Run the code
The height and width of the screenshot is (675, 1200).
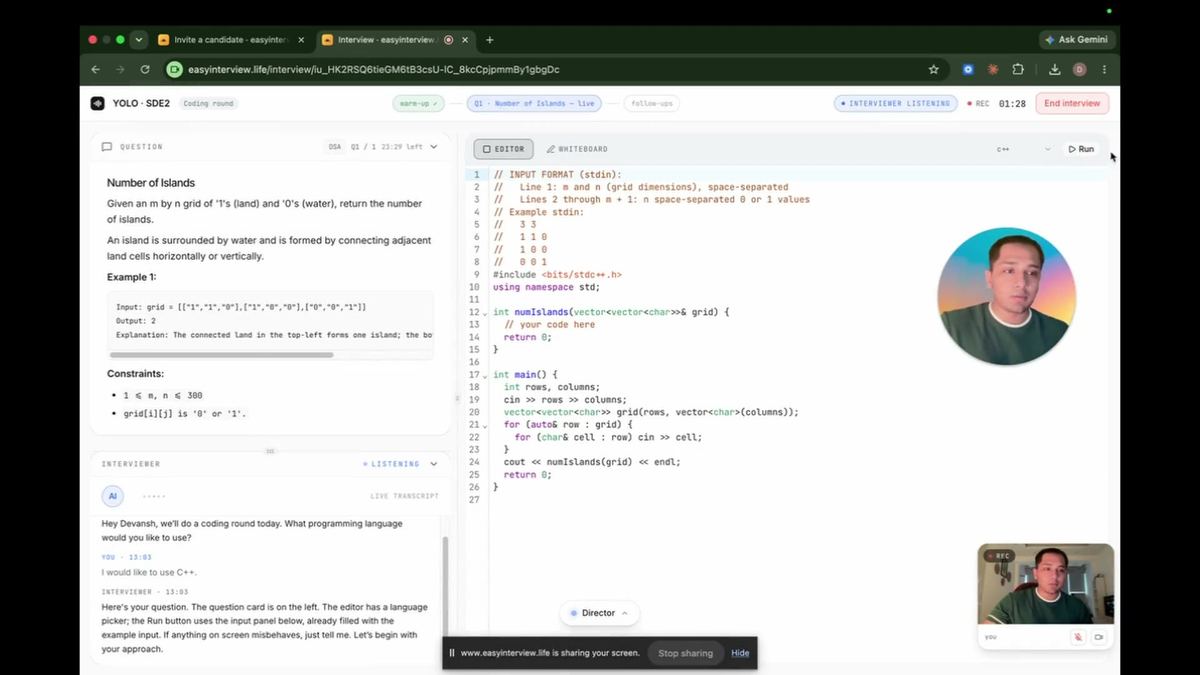coord(1081,149)
